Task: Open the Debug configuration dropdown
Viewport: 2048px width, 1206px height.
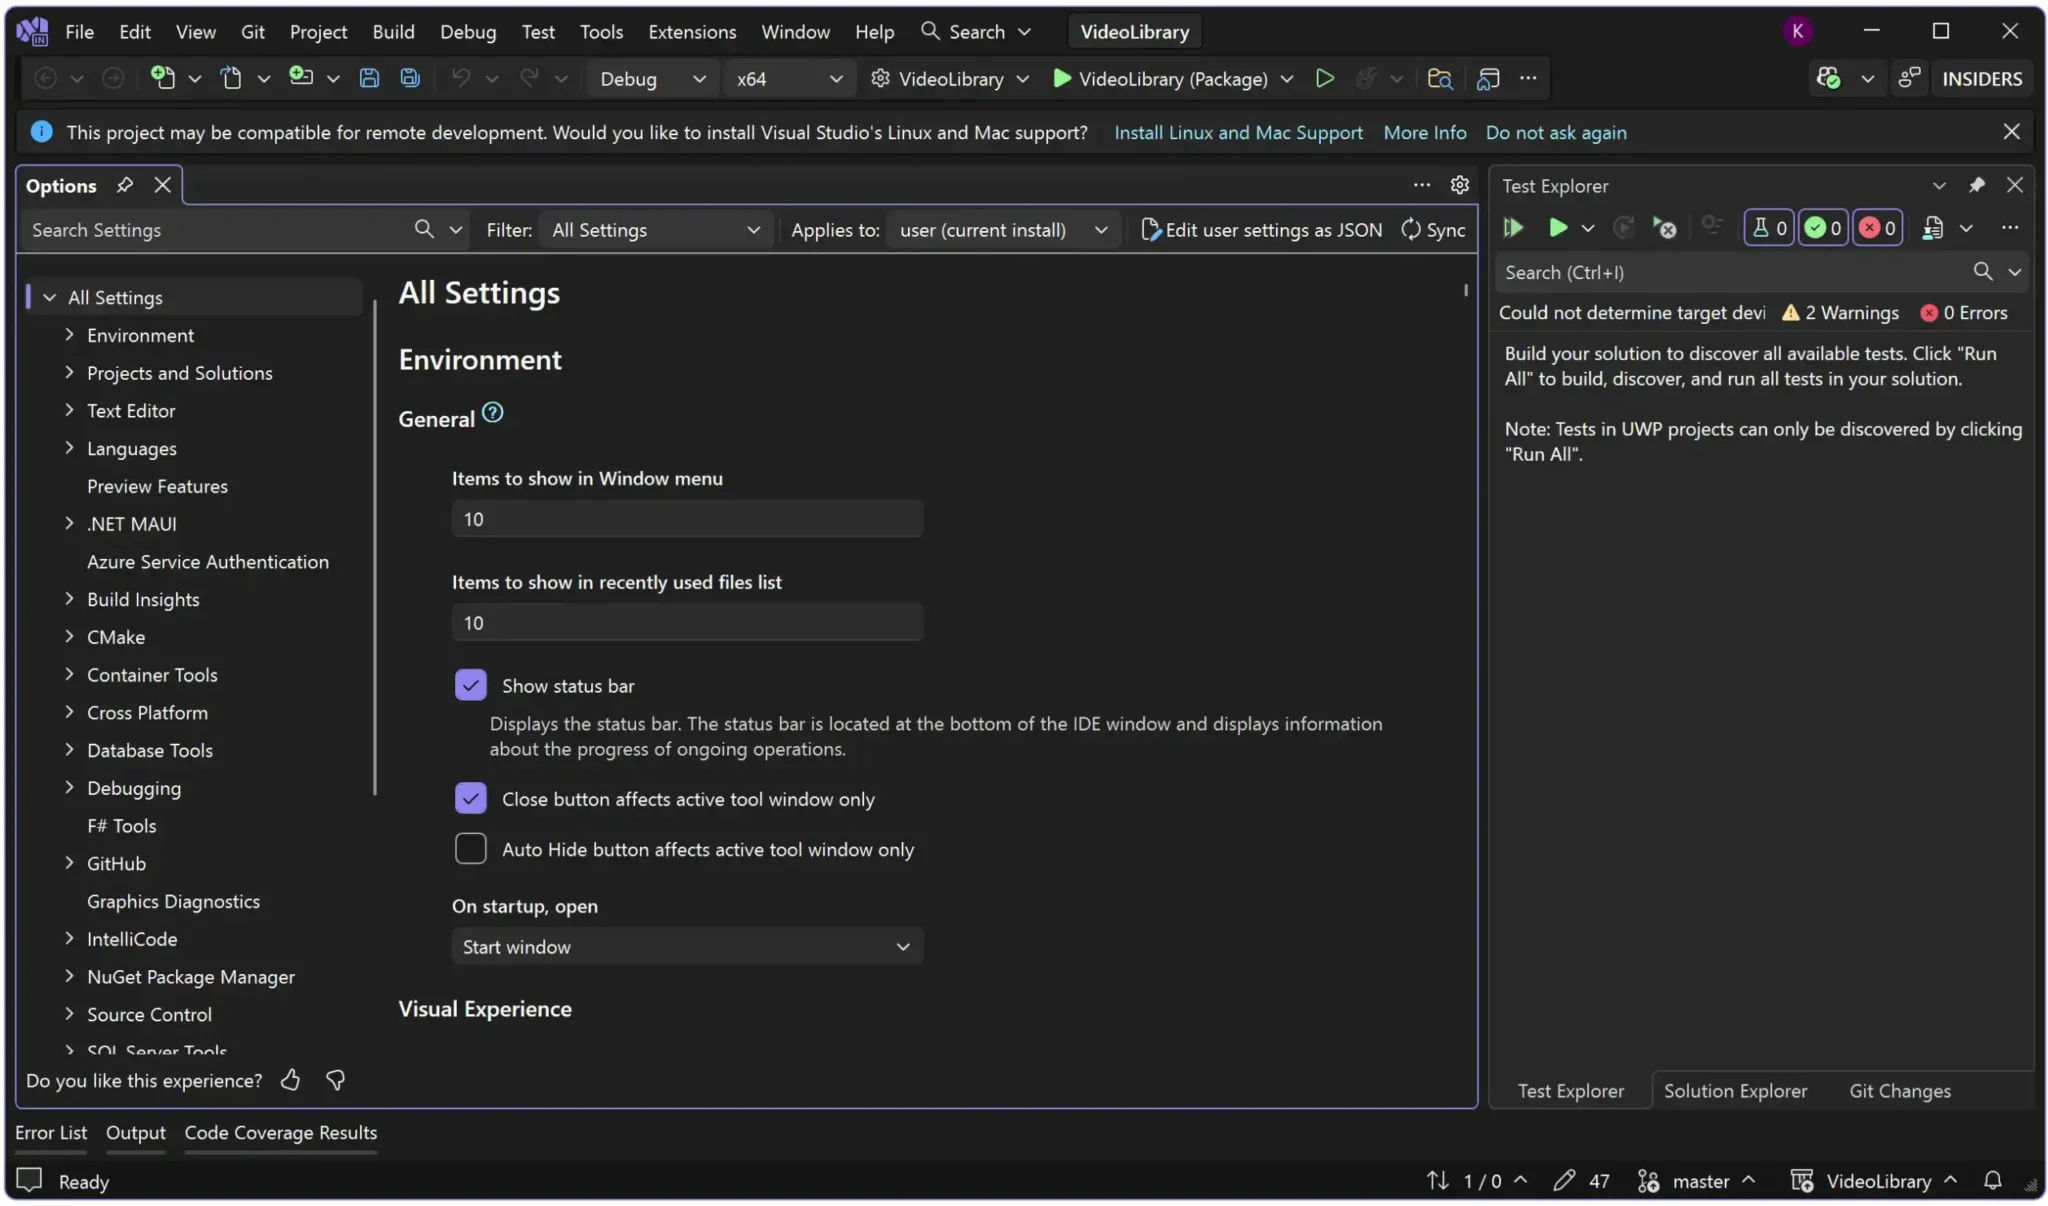Action: click(652, 78)
